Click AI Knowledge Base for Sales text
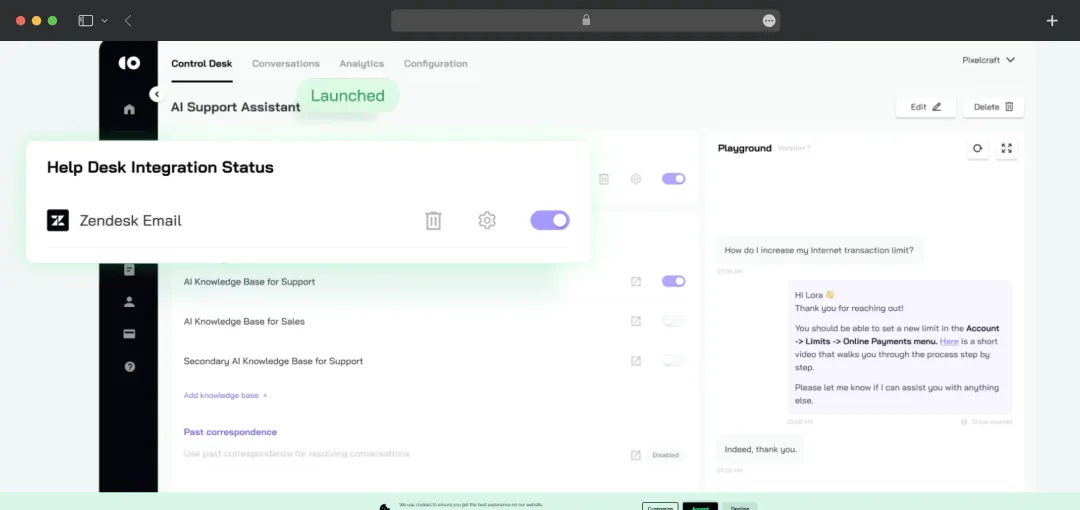This screenshot has height=510, width=1080. point(244,321)
